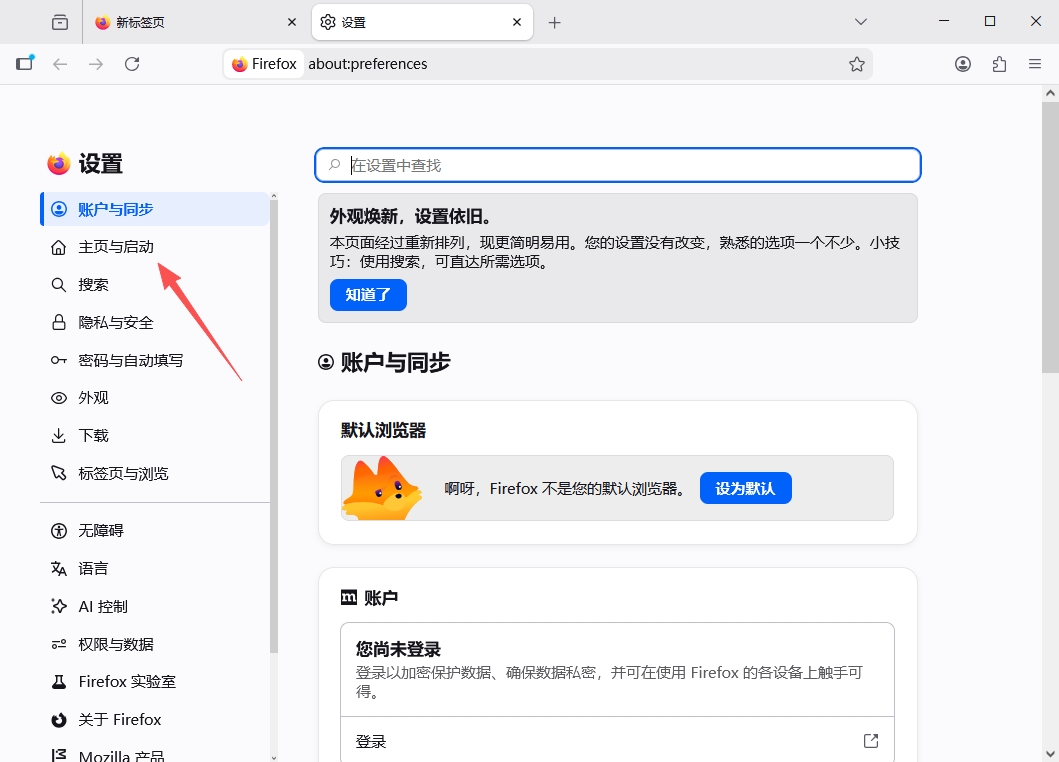The image size is (1059, 762).
Task: Click the sidebar list scrollbar
Action: click(274, 426)
